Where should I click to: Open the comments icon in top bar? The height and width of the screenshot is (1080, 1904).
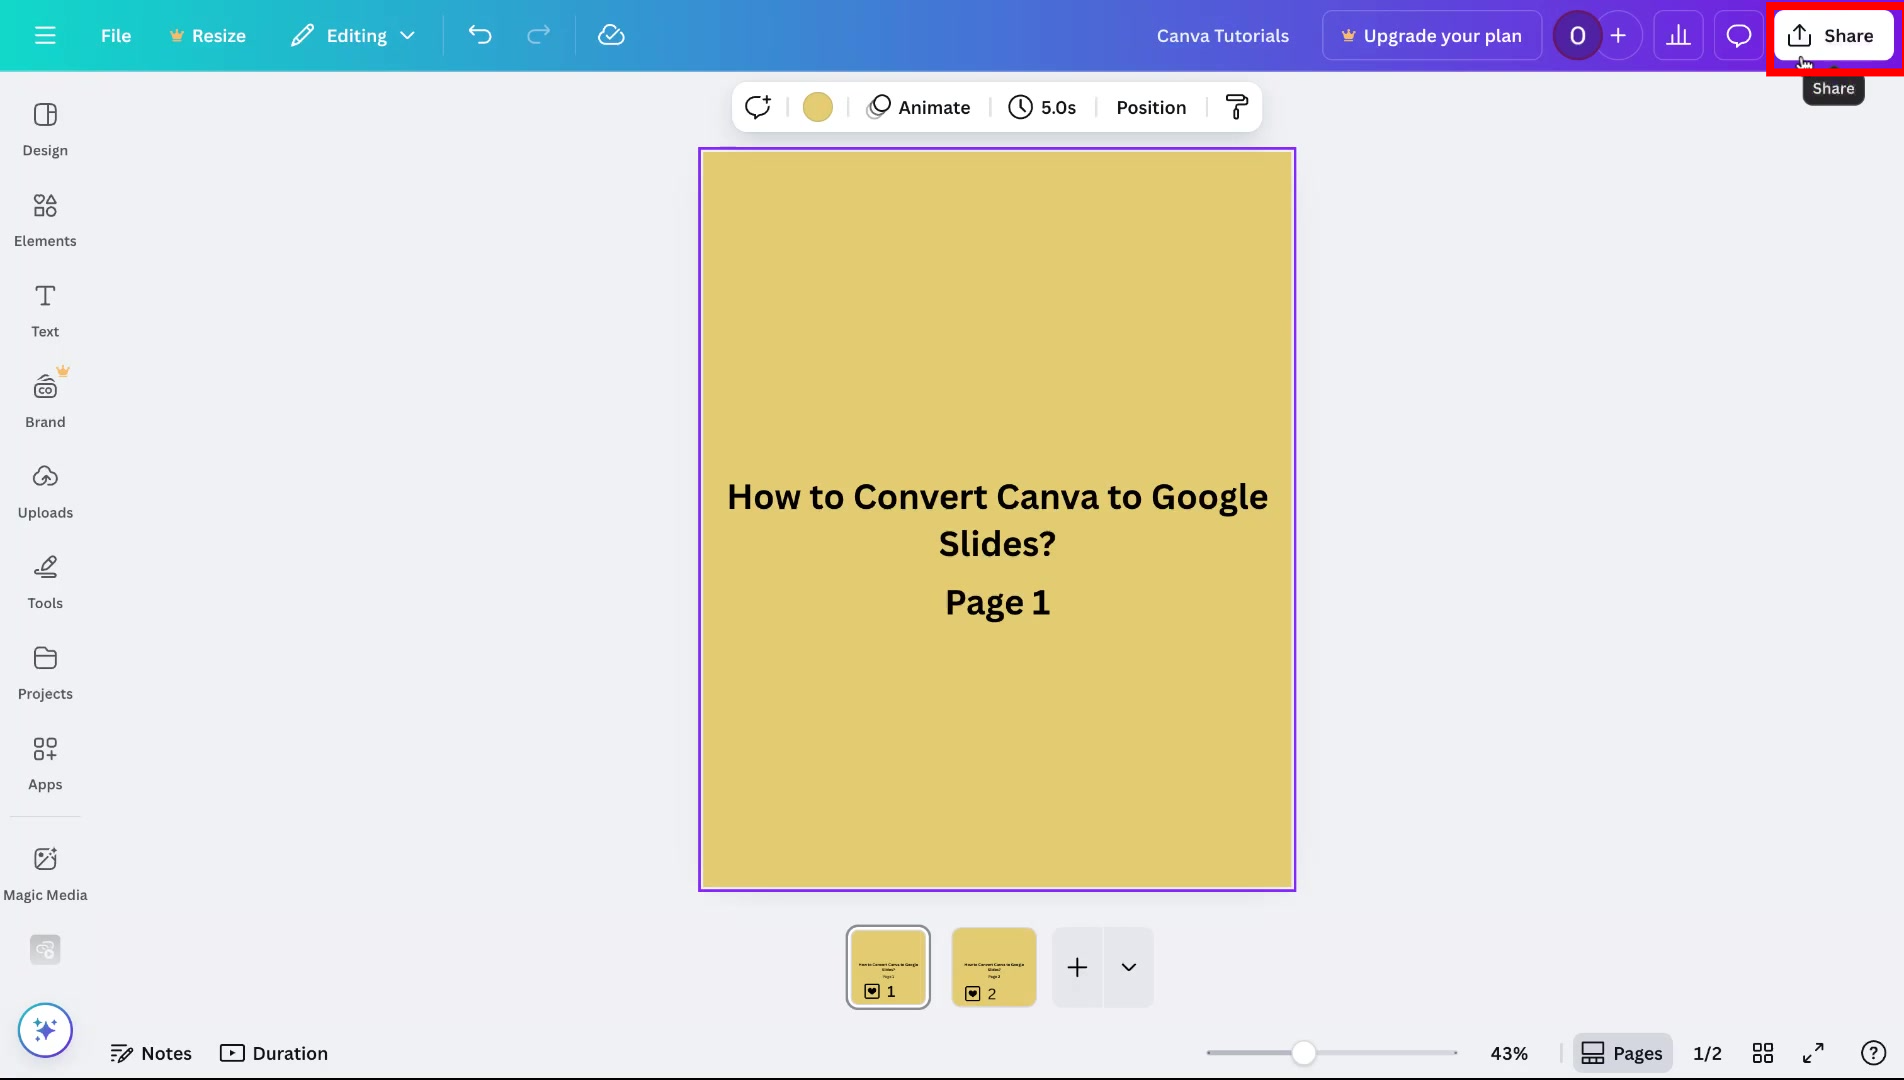click(1738, 35)
